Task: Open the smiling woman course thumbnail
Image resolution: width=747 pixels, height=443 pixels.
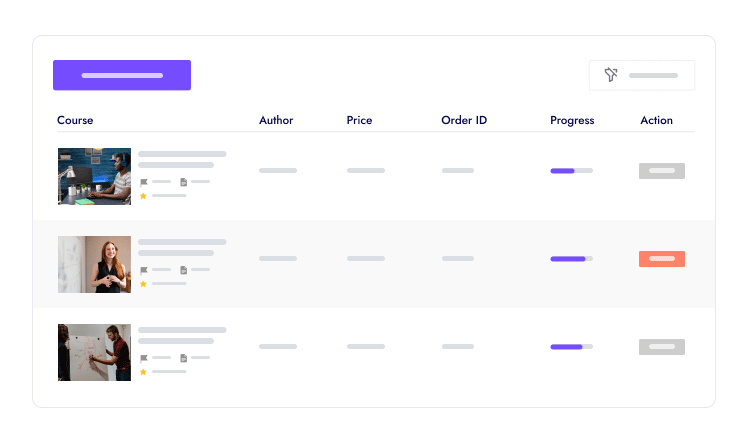Action: [94, 264]
